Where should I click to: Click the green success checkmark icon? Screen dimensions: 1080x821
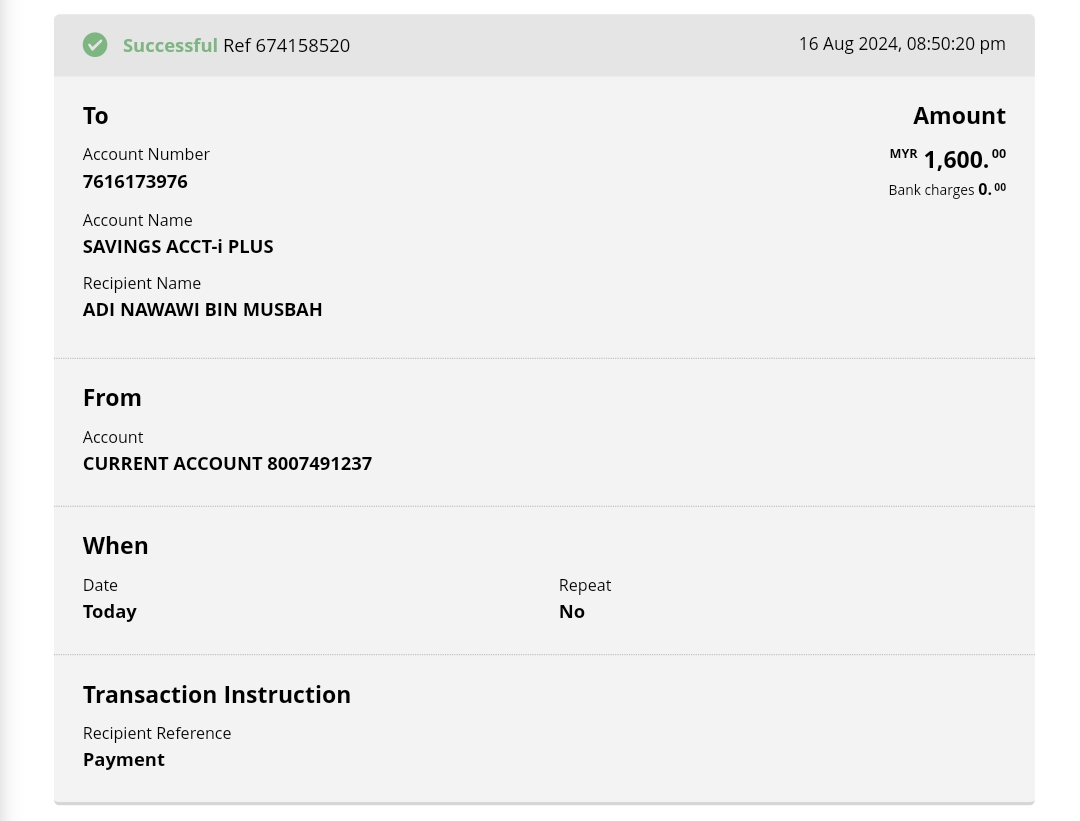(95, 45)
